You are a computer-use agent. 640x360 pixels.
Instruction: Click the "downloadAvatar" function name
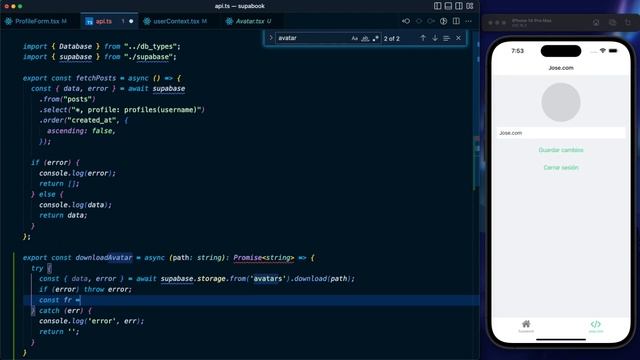tap(104, 258)
